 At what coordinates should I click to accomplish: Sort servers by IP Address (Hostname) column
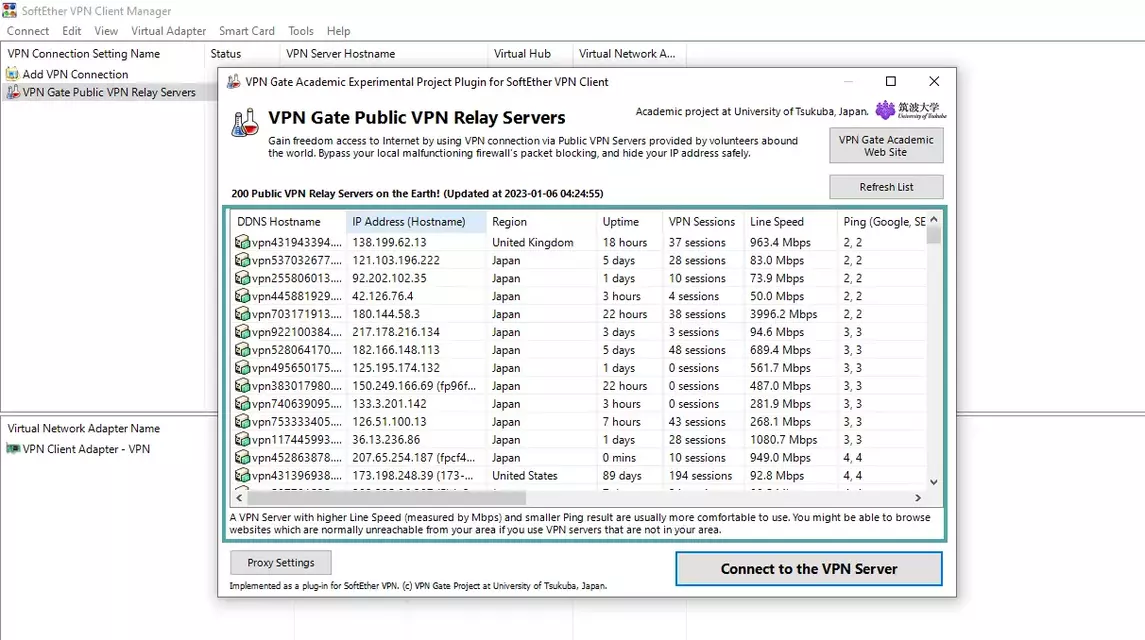416,221
